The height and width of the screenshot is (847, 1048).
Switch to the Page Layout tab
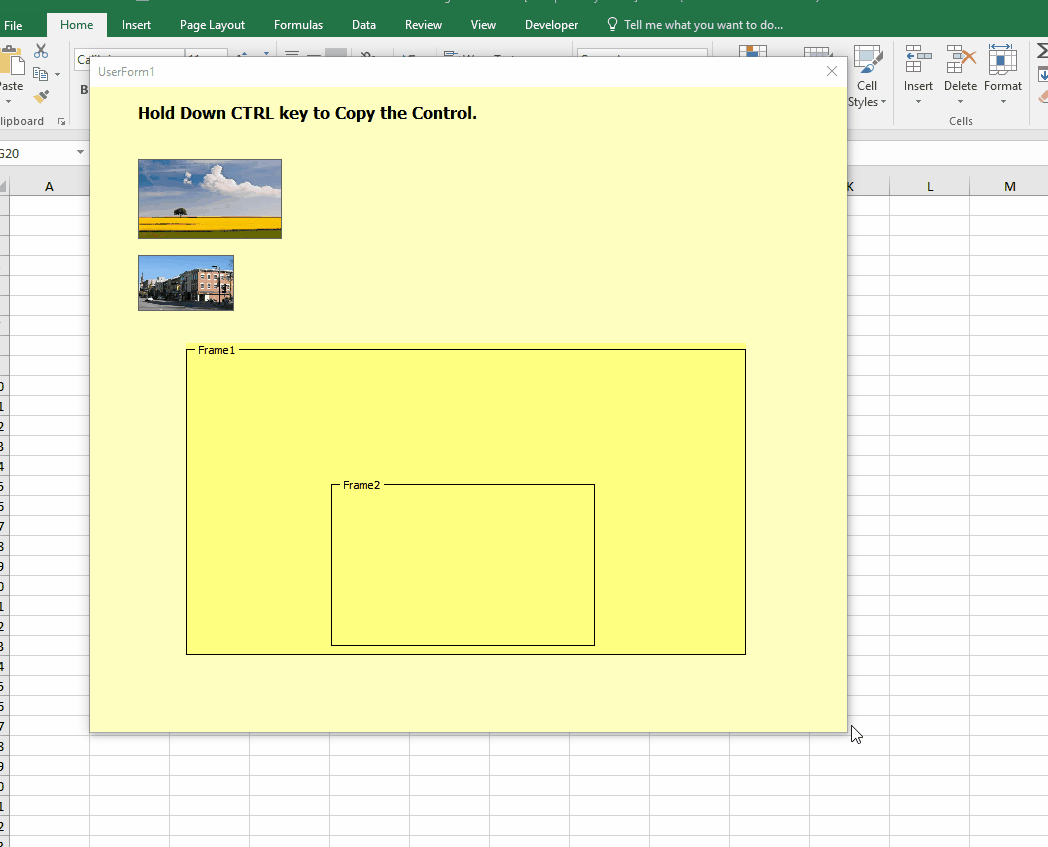pos(212,25)
